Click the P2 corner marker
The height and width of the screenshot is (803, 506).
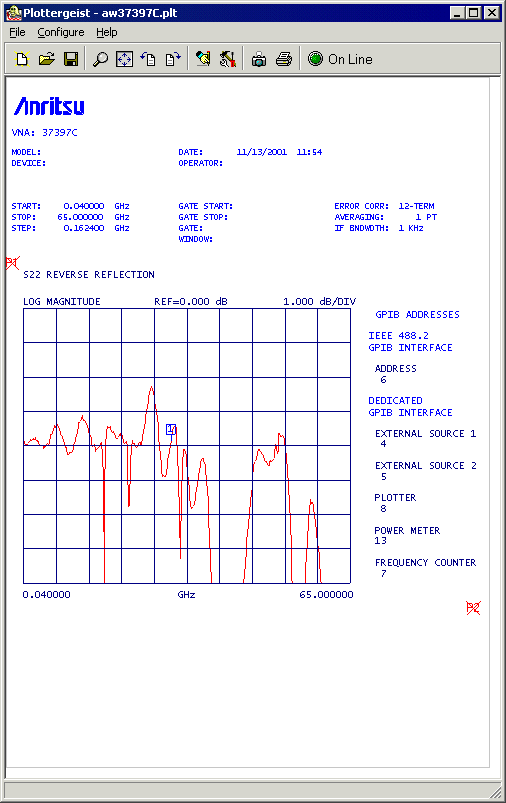473,608
